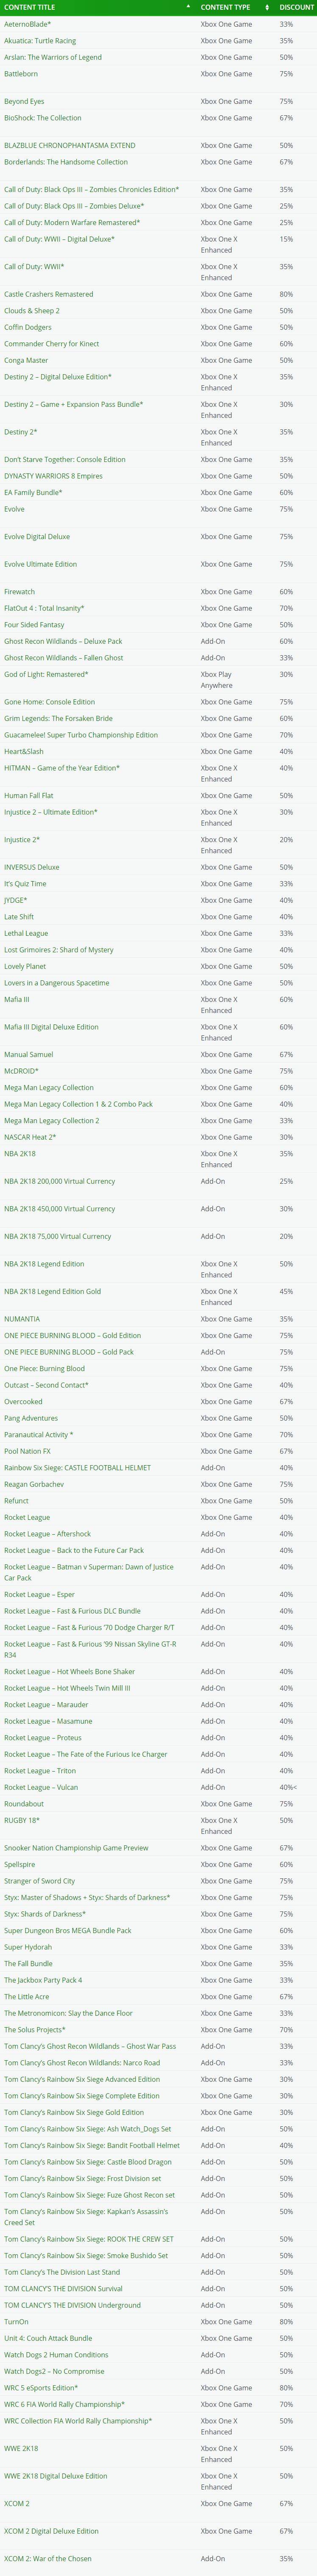
Task: Open EA Family Bundle* link
Action: 33,492
